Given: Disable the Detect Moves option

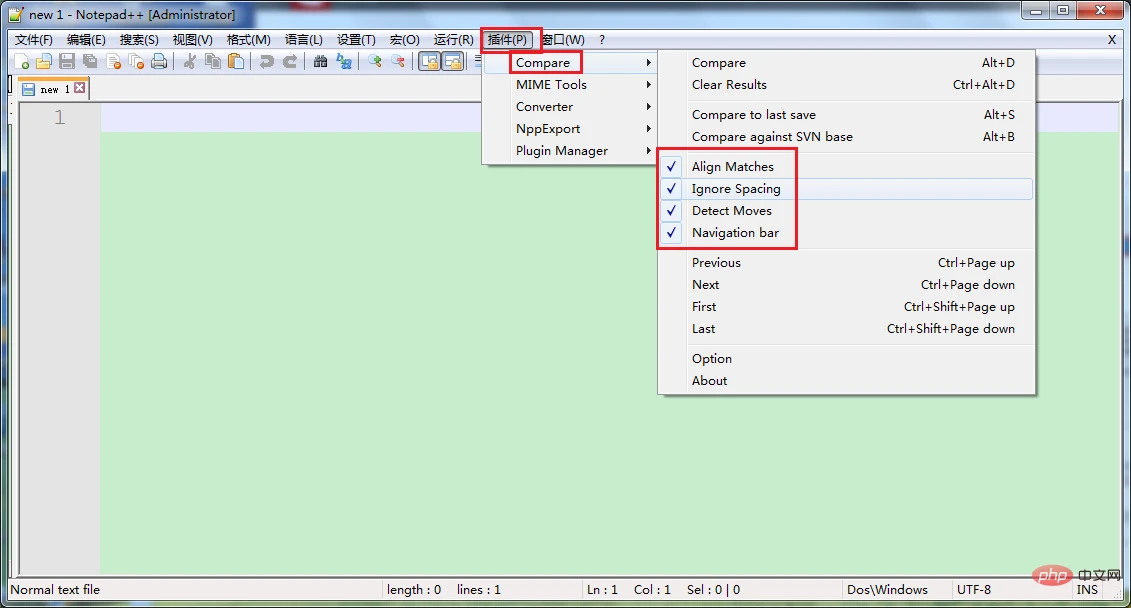Looking at the screenshot, I should [731, 211].
